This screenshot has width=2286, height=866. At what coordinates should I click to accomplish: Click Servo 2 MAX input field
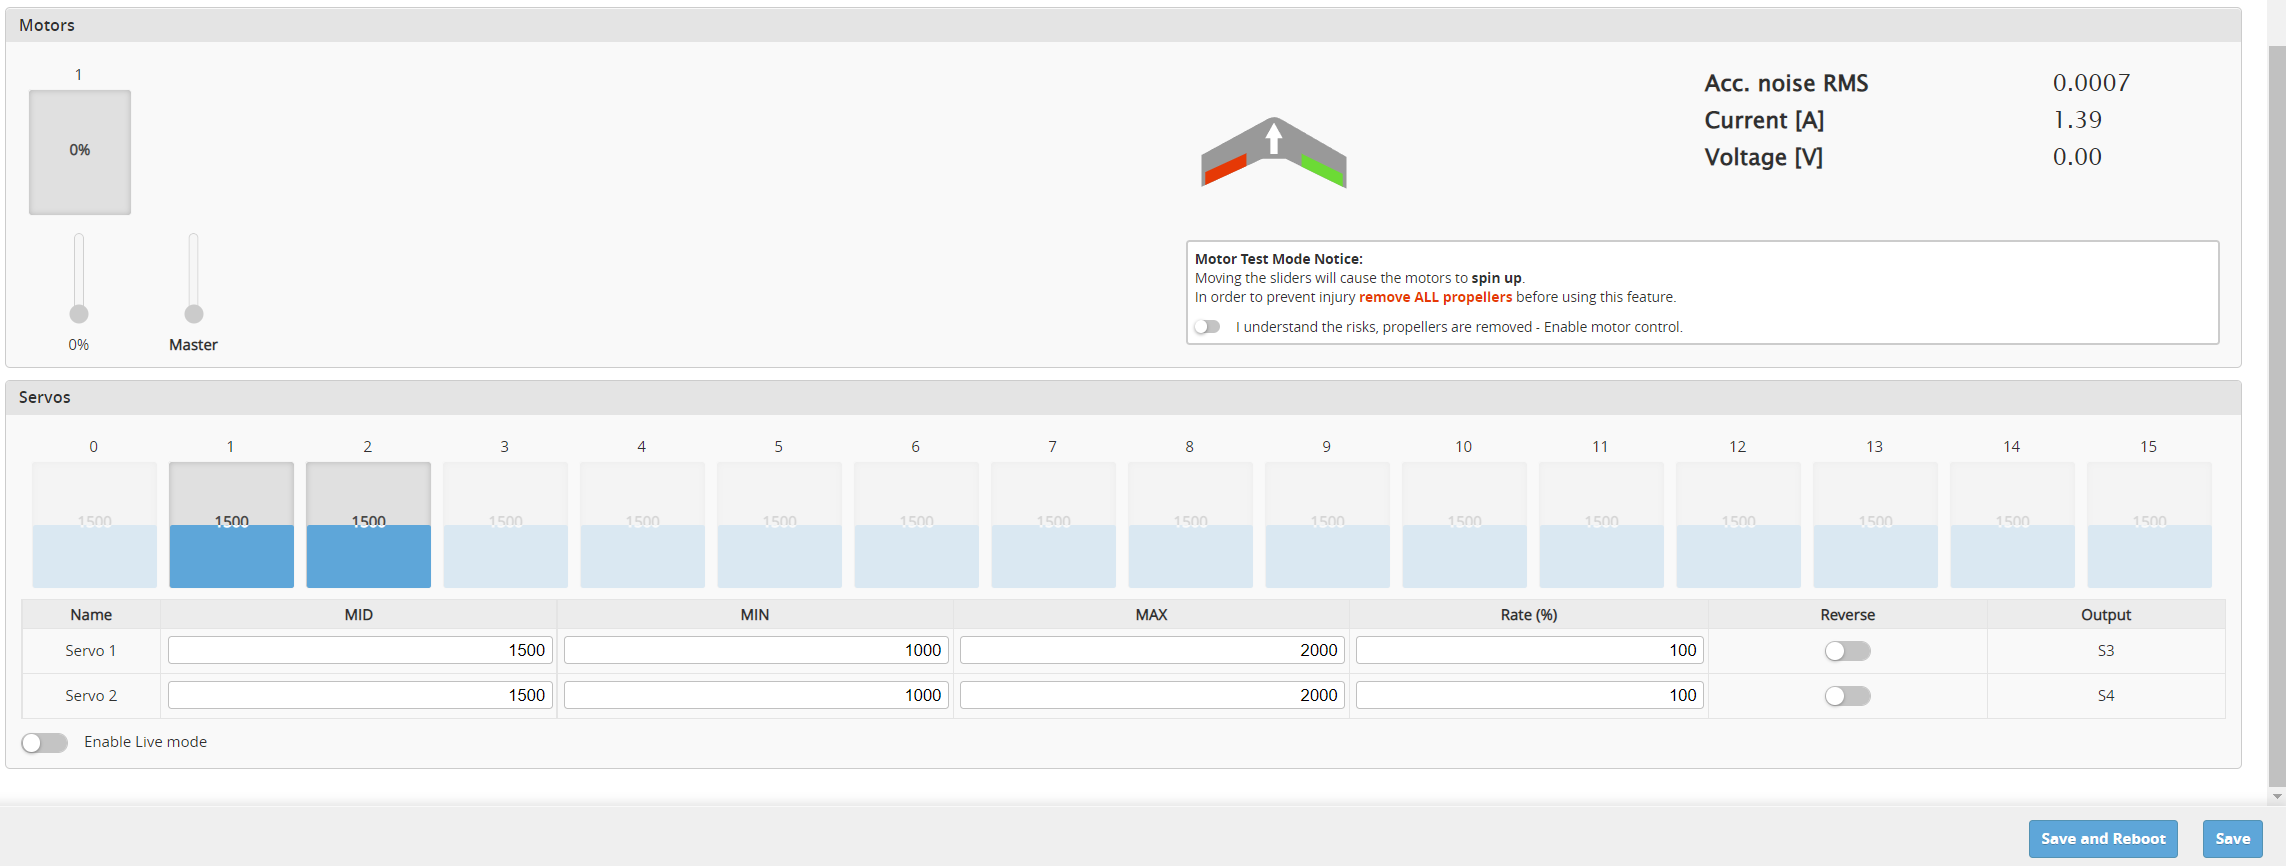coord(1152,695)
